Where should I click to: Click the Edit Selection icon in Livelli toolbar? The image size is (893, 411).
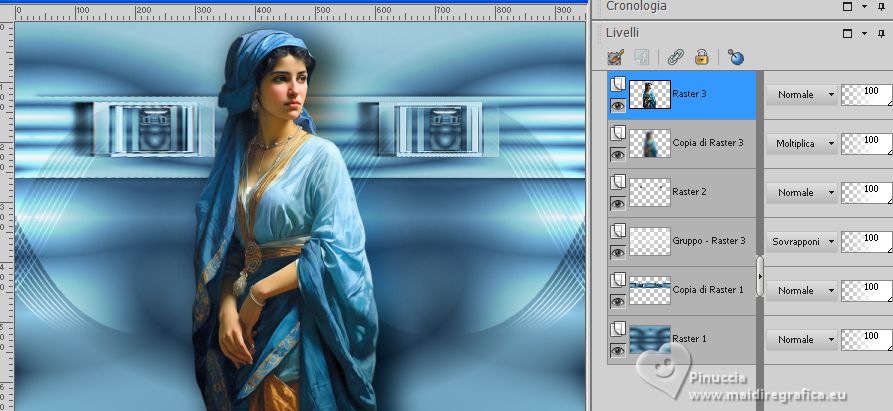[616, 57]
